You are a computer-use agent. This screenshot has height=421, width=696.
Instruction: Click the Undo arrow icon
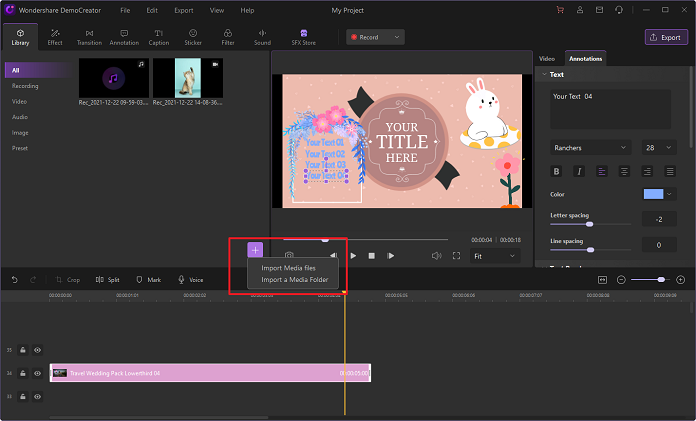15,280
